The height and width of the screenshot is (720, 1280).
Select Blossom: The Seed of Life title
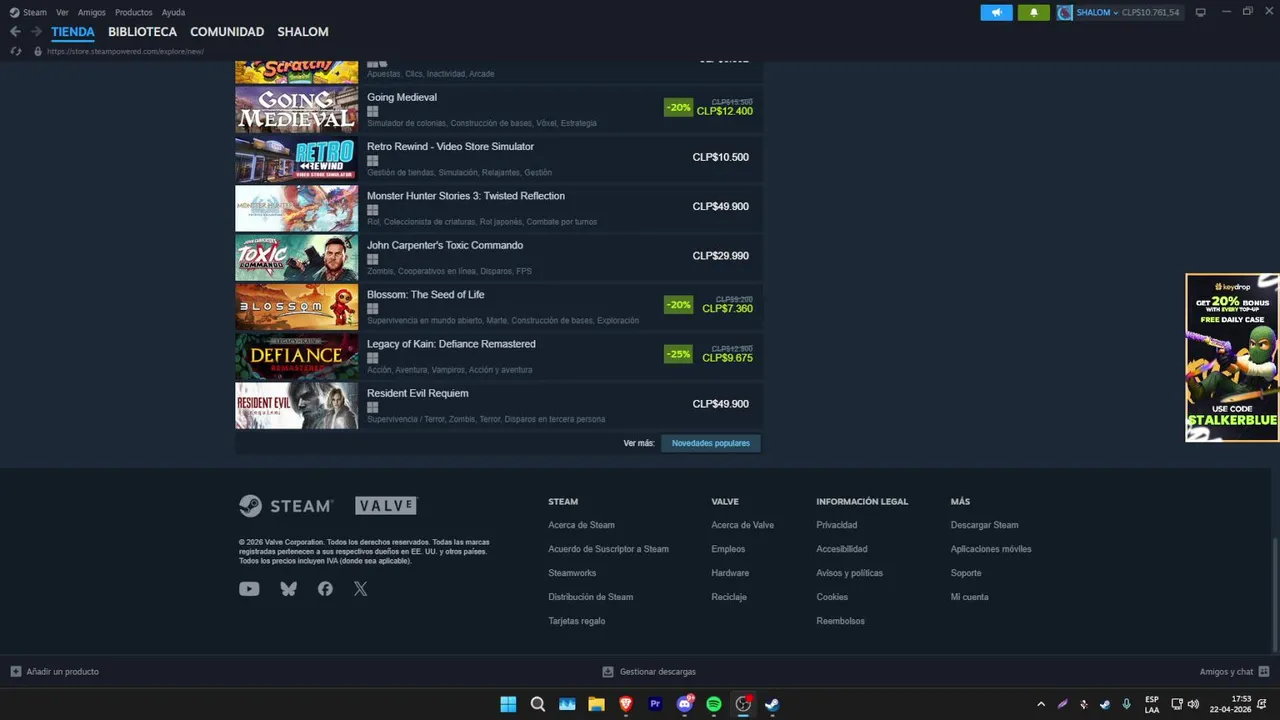[426, 295]
